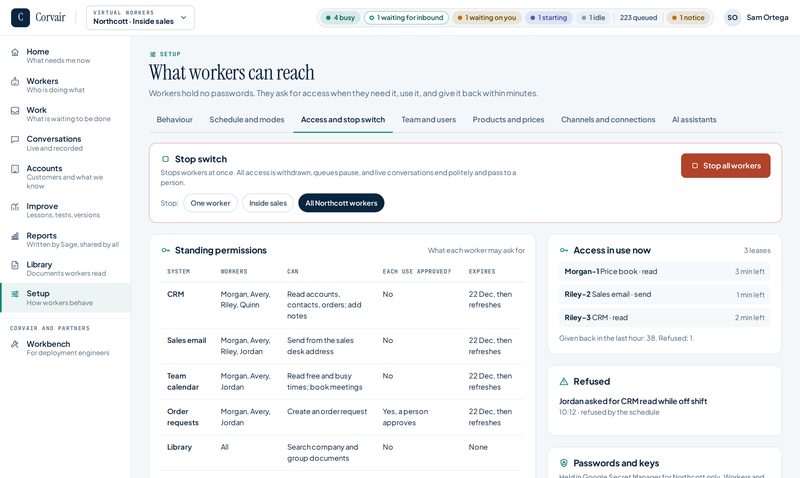Screen dimensions: 800x478
Task: Go to the Team and users tab
Action: tap(429, 119)
